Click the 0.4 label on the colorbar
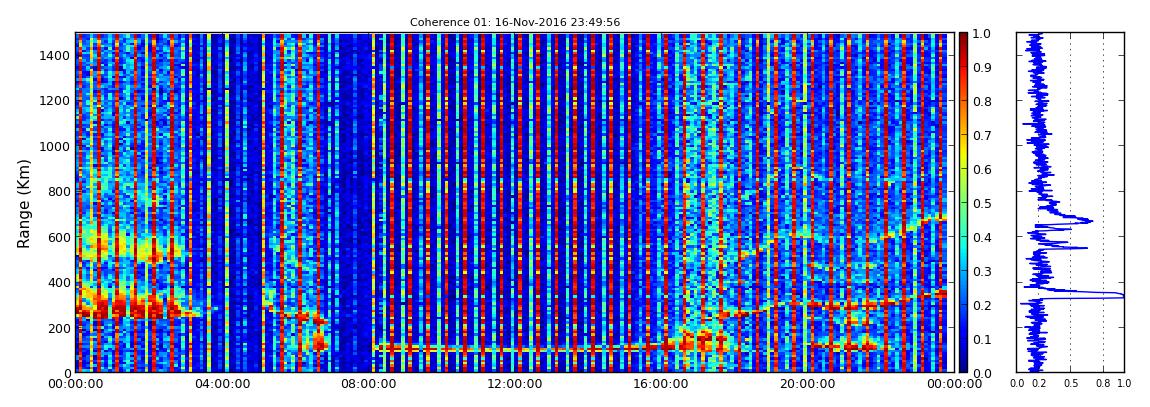Screen dimensions: 1150x407 (982, 238)
